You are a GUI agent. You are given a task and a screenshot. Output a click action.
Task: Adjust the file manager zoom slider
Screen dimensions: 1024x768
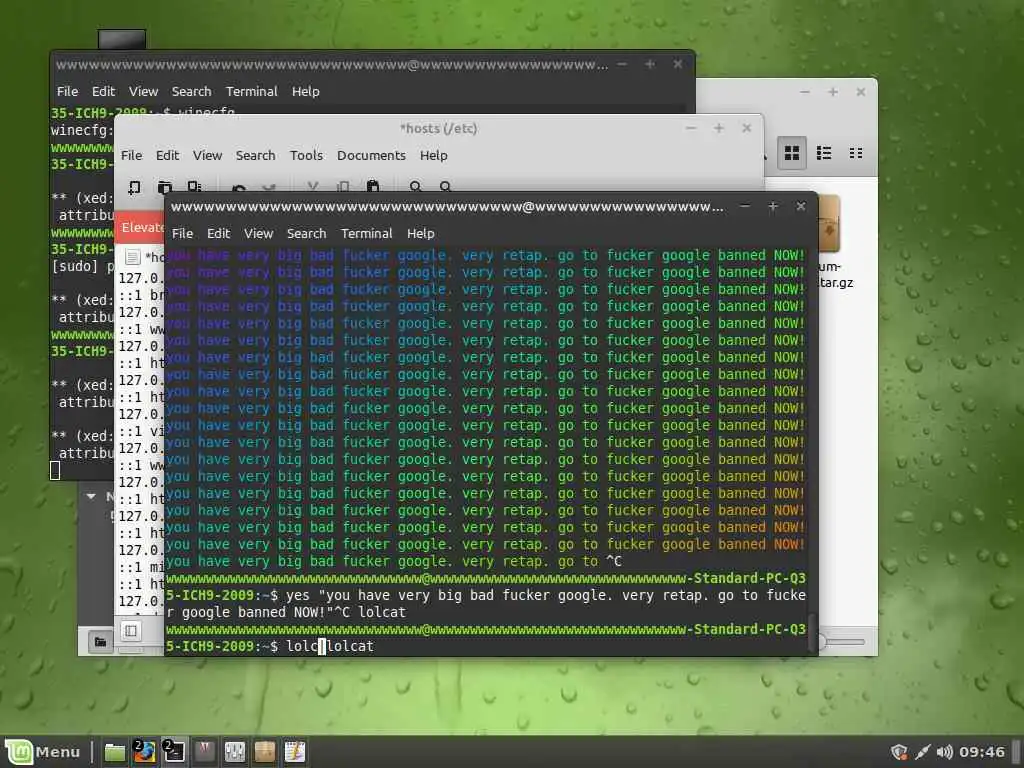[842, 641]
